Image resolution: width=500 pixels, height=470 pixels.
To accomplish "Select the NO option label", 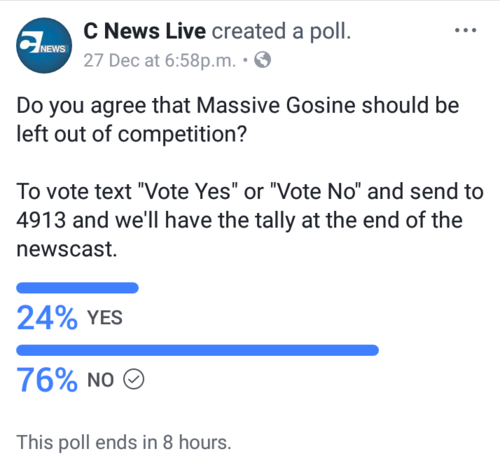I will point(100,380).
